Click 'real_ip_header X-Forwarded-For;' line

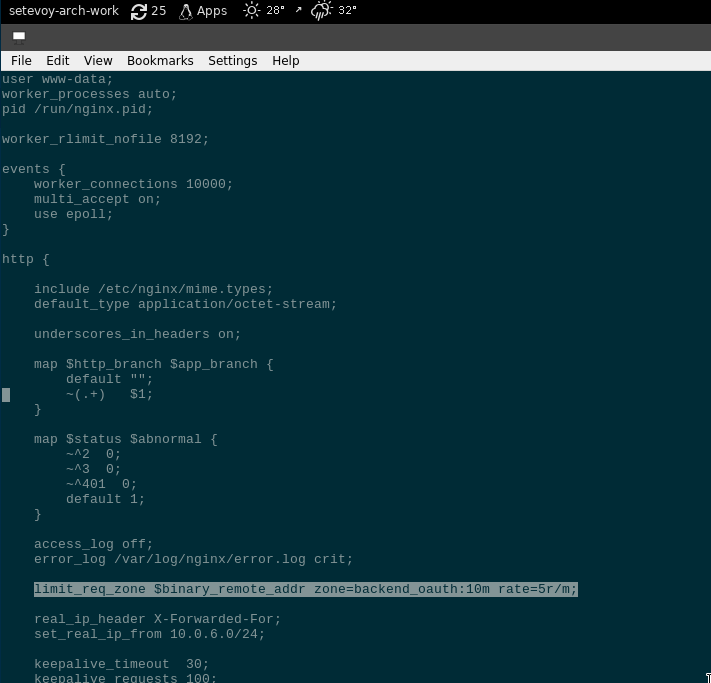coord(157,620)
